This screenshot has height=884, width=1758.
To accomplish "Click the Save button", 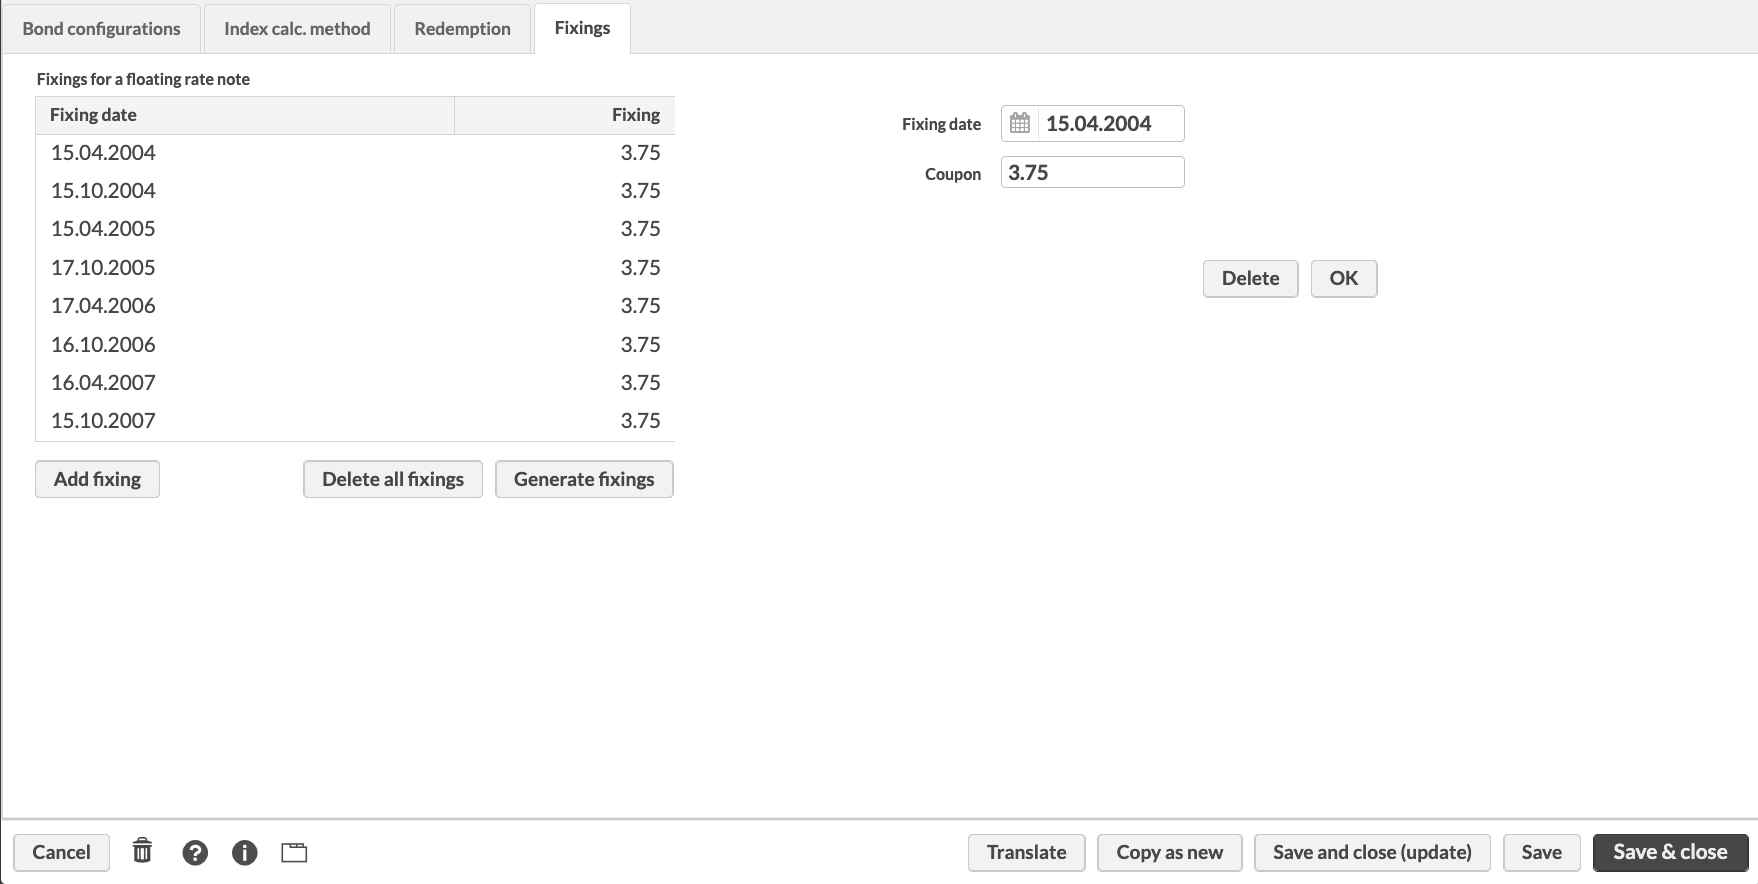I will 1541,852.
